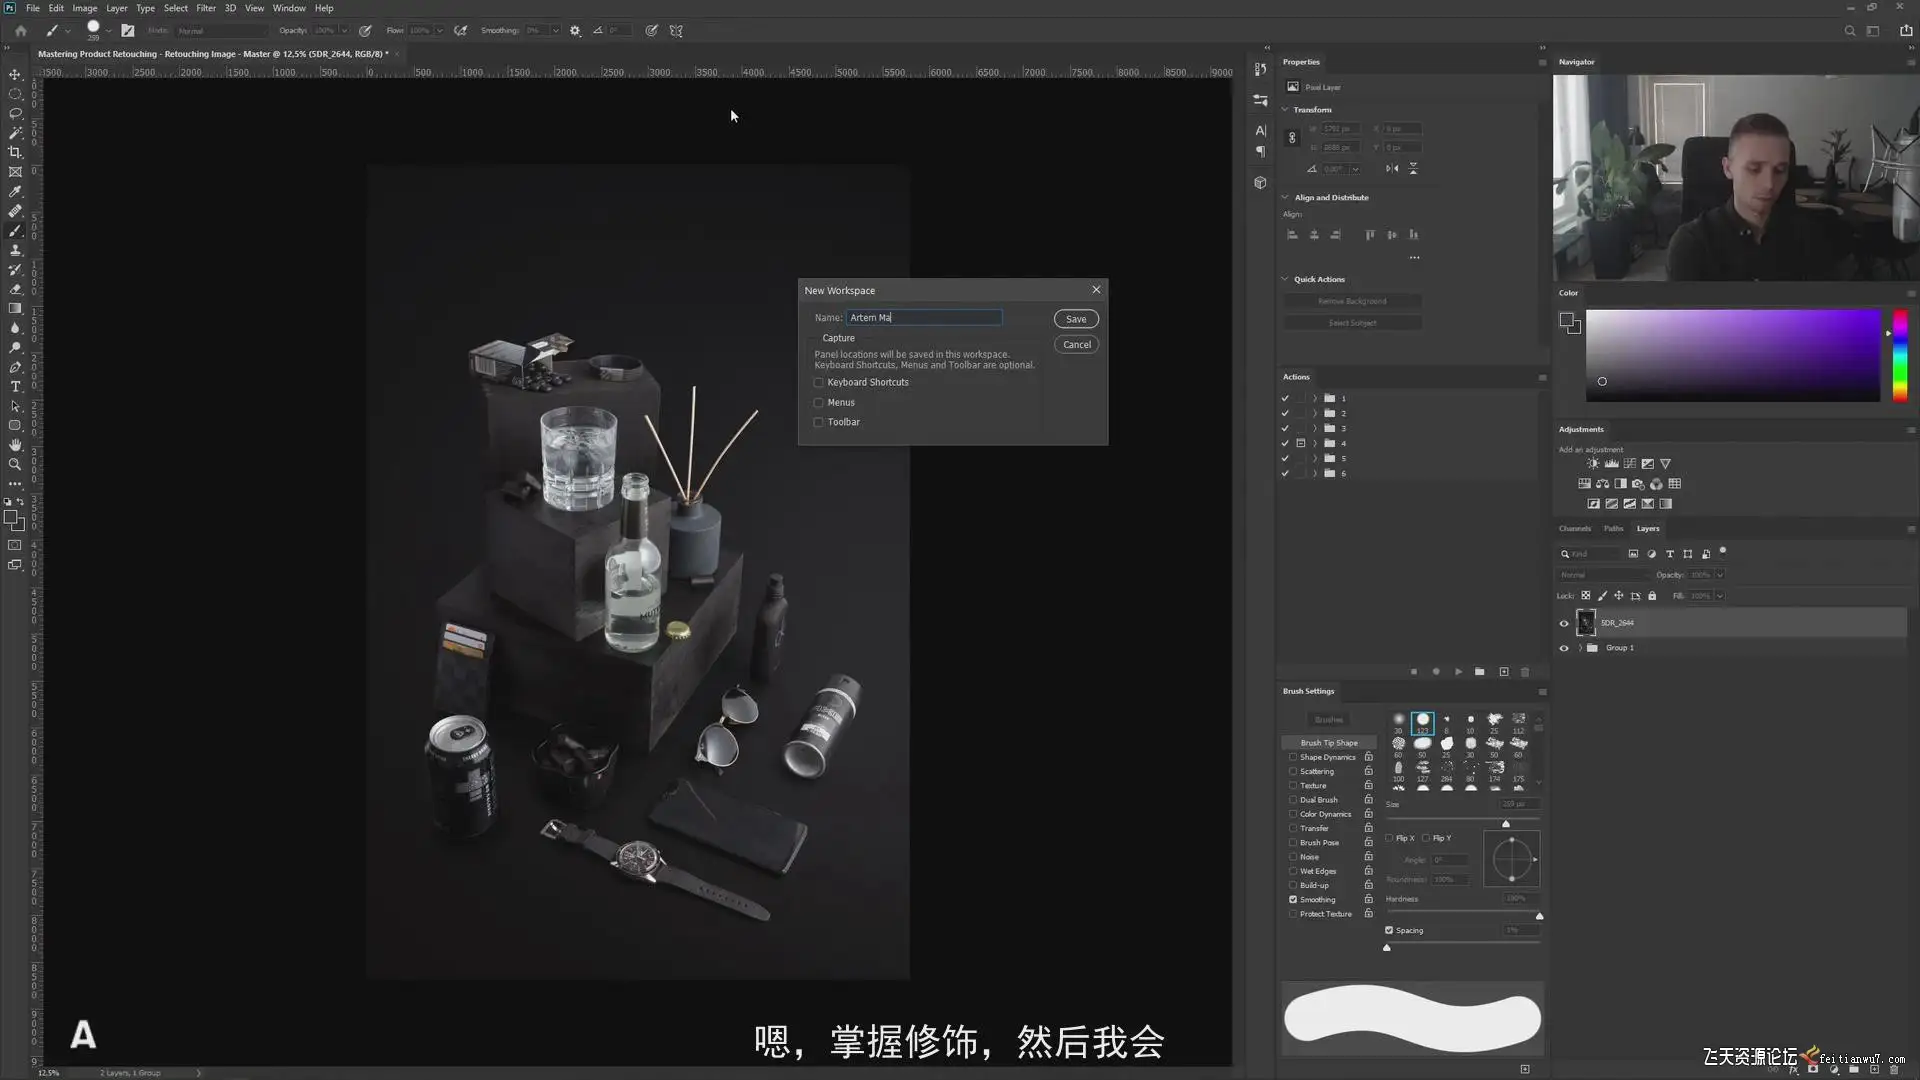The width and height of the screenshot is (1920, 1080).
Task: Select the Crop tool
Action: click(15, 152)
